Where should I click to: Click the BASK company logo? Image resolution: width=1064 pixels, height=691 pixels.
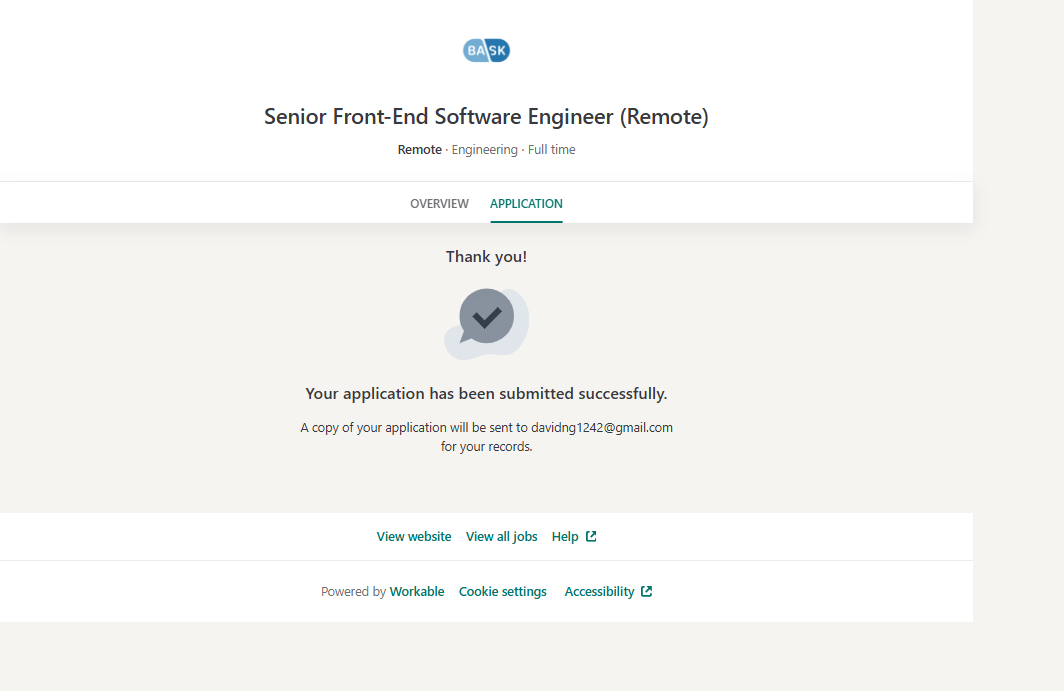pyautogui.click(x=486, y=50)
